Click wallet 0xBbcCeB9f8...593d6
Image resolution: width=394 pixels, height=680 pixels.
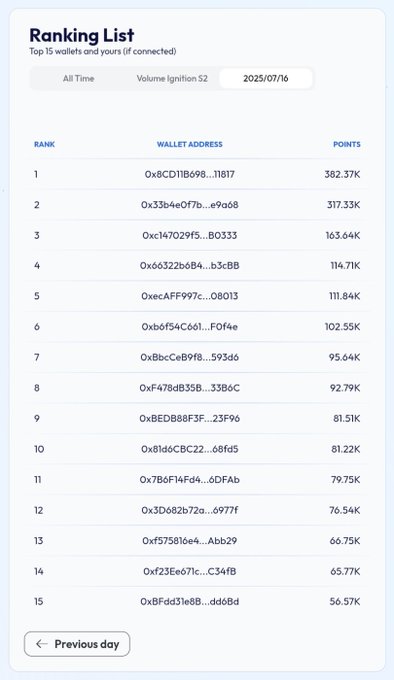point(190,357)
